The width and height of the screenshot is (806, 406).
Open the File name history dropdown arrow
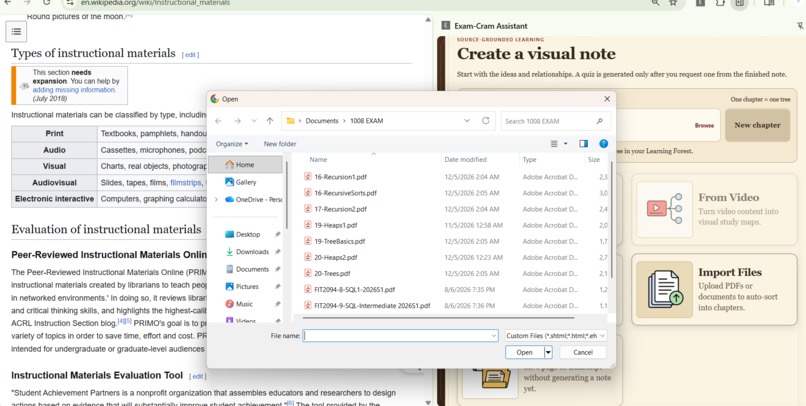coord(493,336)
